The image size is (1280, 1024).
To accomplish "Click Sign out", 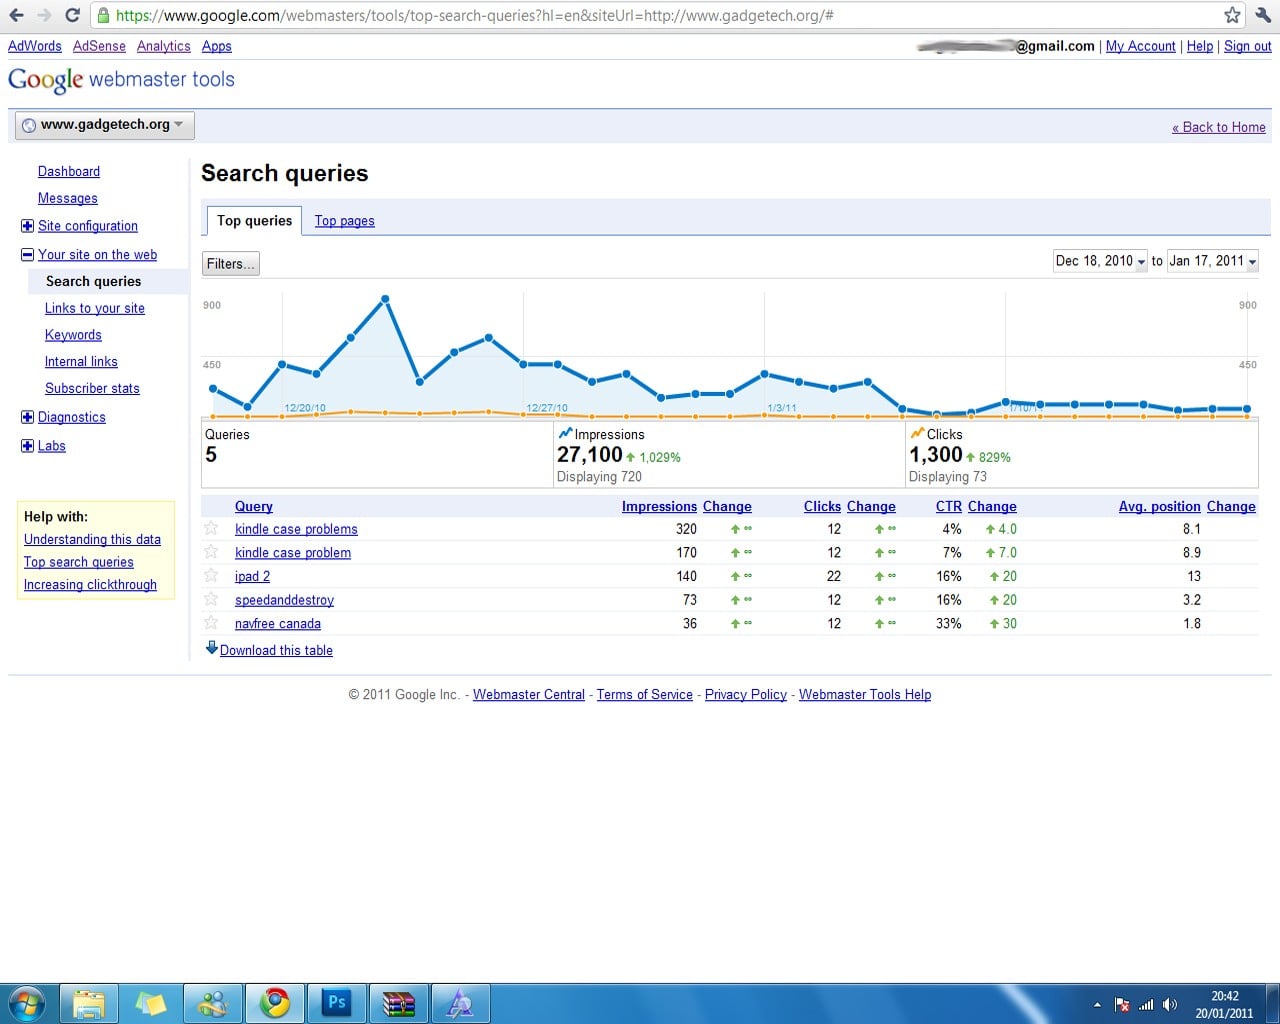I will [1248, 46].
